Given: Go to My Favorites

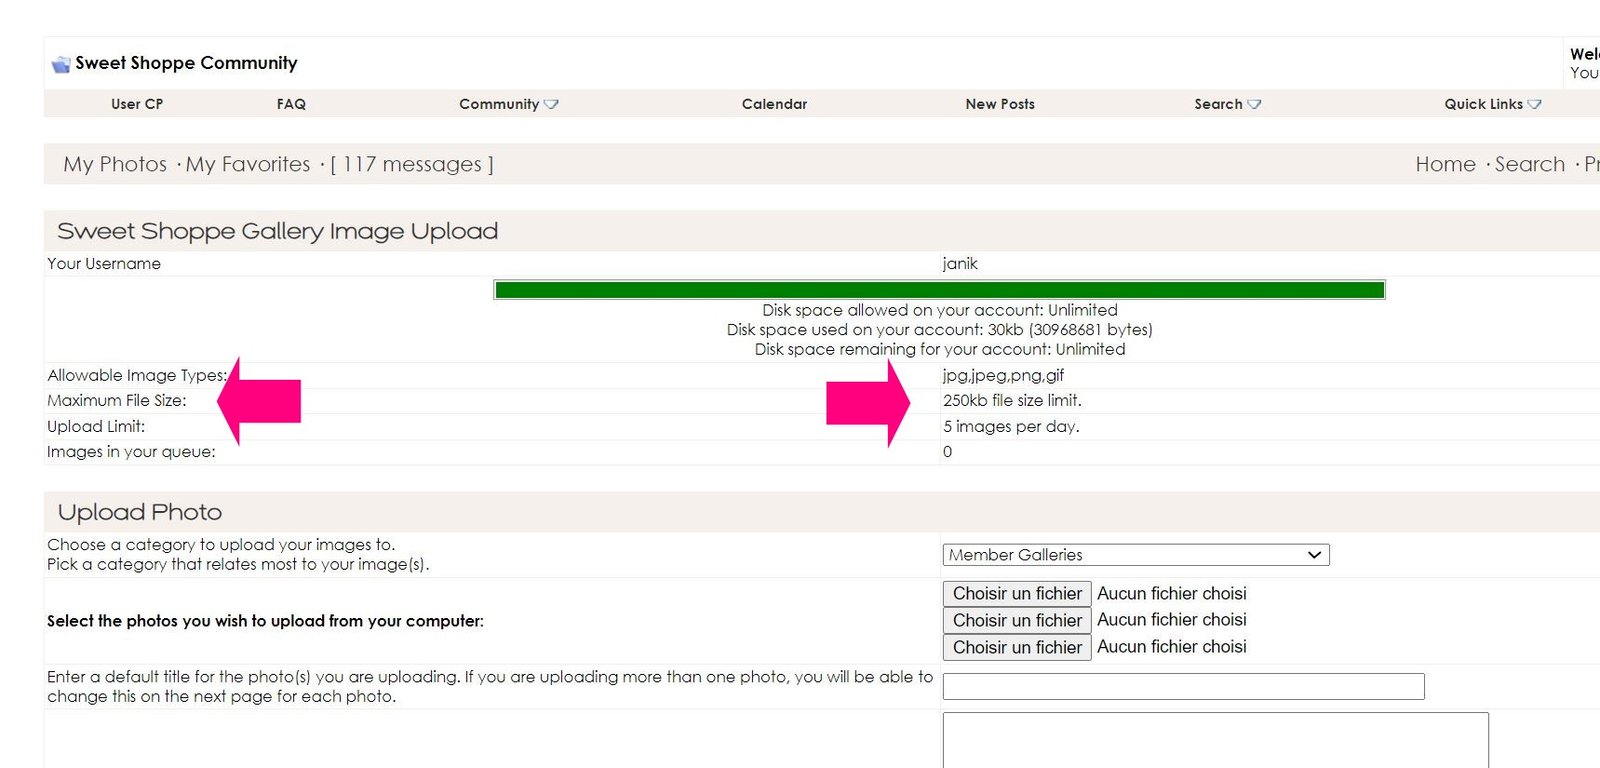Looking at the screenshot, I should pos(248,164).
